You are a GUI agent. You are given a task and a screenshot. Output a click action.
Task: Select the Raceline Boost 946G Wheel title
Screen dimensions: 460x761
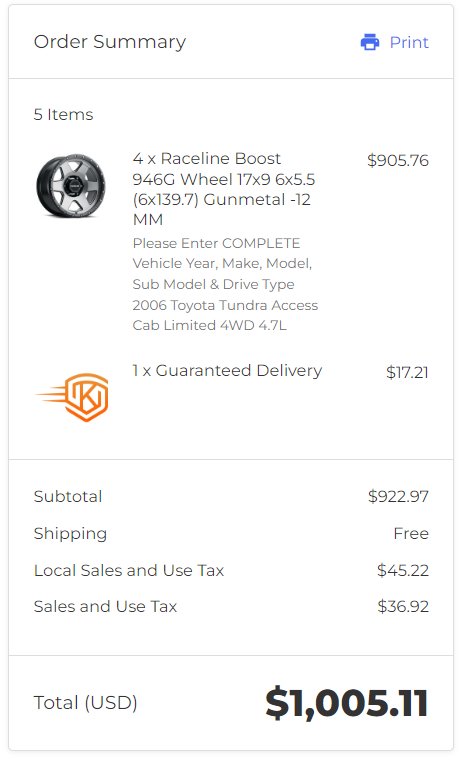click(224, 189)
